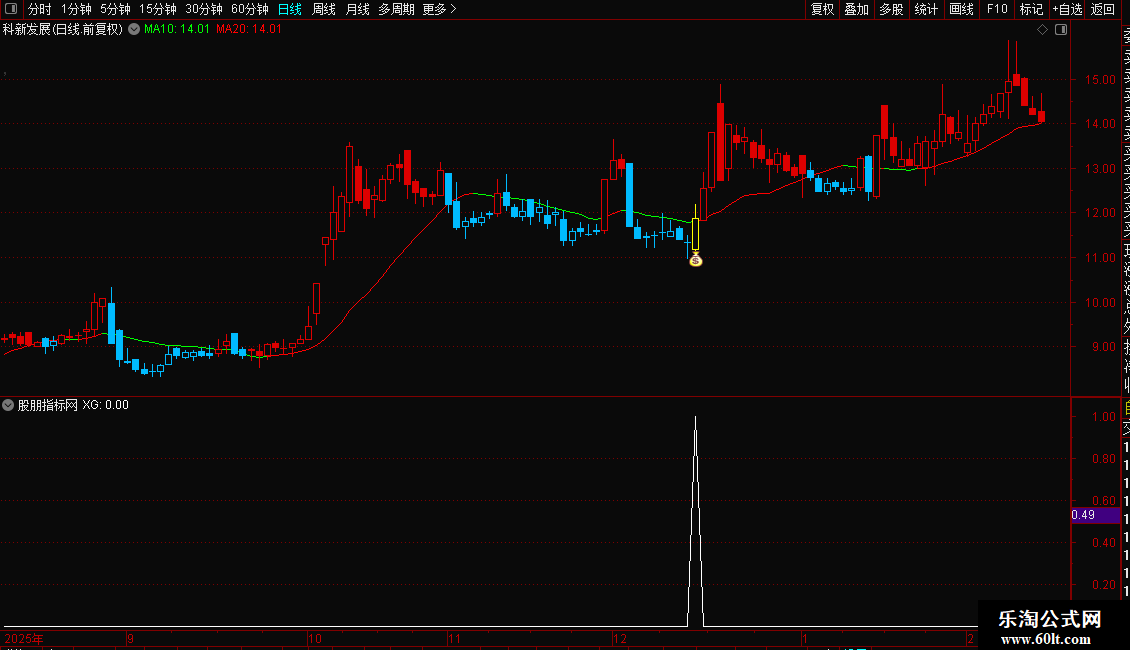Click month 12 on time axis
1130x650 pixels.
coord(620,638)
